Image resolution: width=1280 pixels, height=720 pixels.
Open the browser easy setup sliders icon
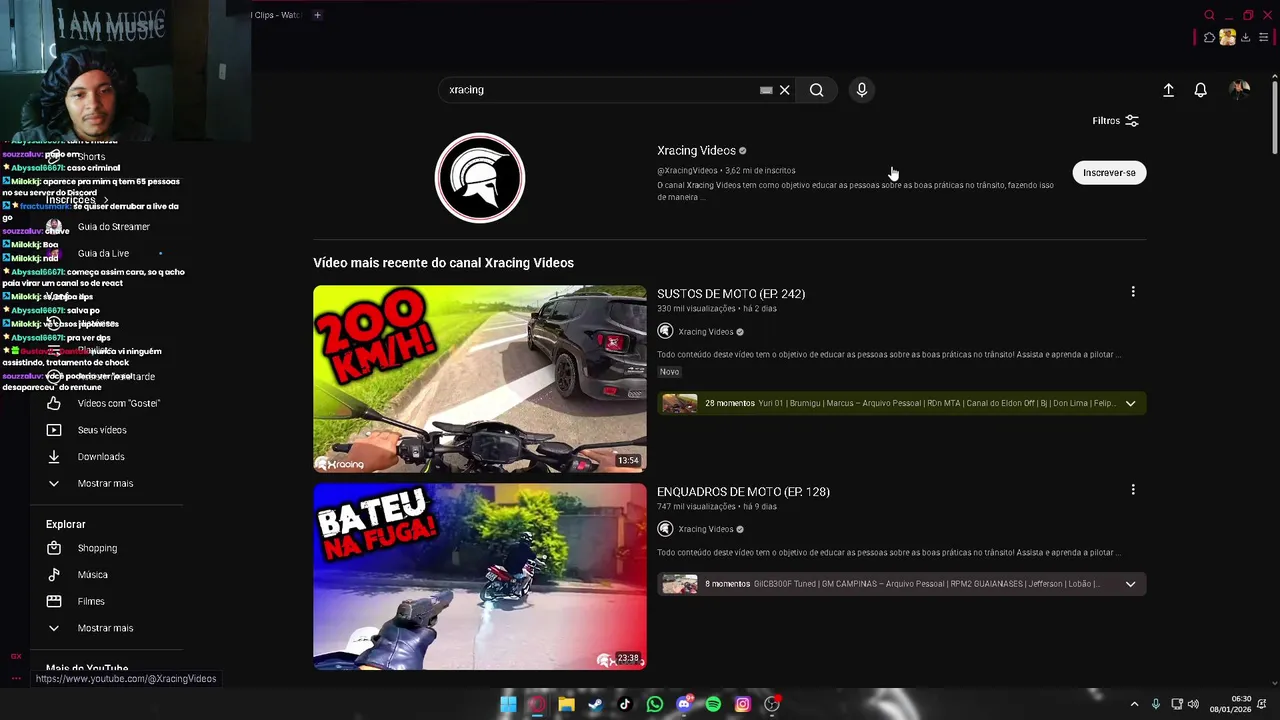(x=1264, y=38)
